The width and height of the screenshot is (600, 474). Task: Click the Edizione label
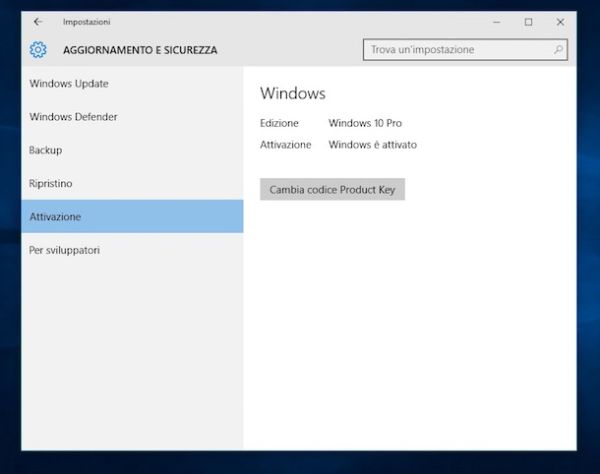[x=279, y=123]
